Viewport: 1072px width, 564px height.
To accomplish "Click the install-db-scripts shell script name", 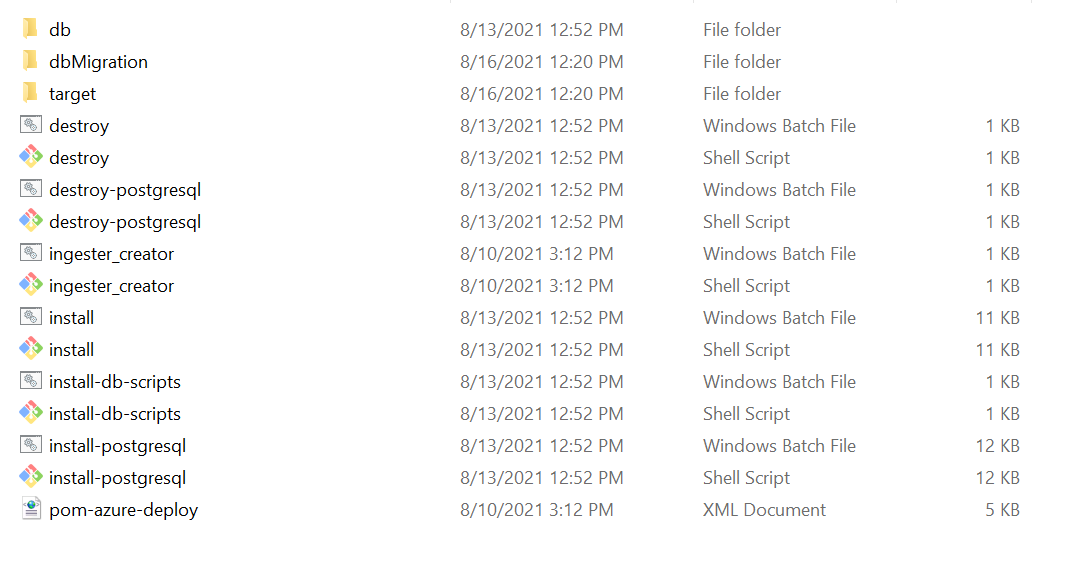I will (x=115, y=414).
